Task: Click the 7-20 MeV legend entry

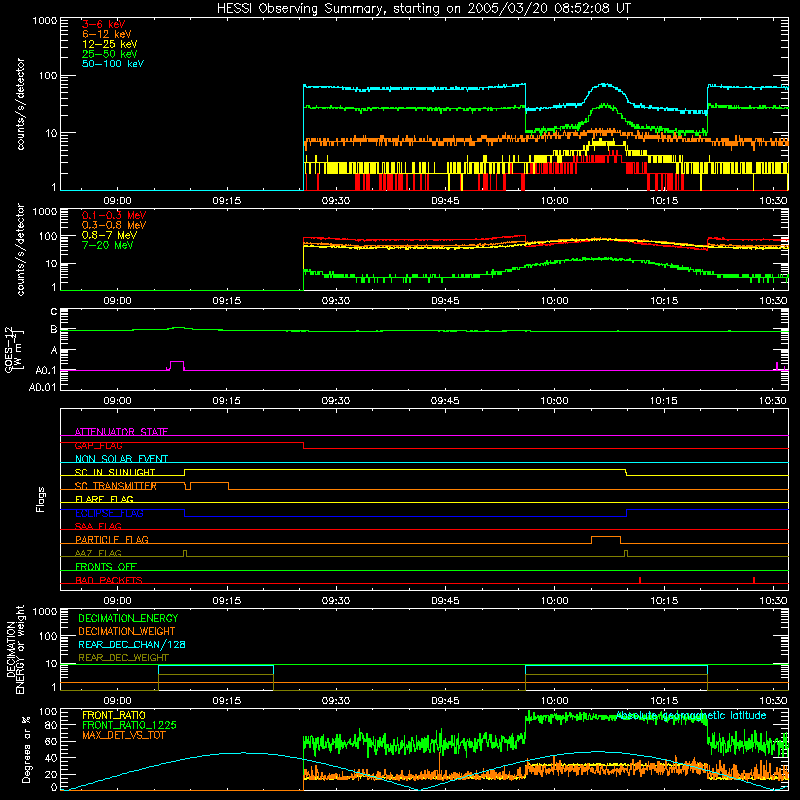Action: (x=108, y=245)
